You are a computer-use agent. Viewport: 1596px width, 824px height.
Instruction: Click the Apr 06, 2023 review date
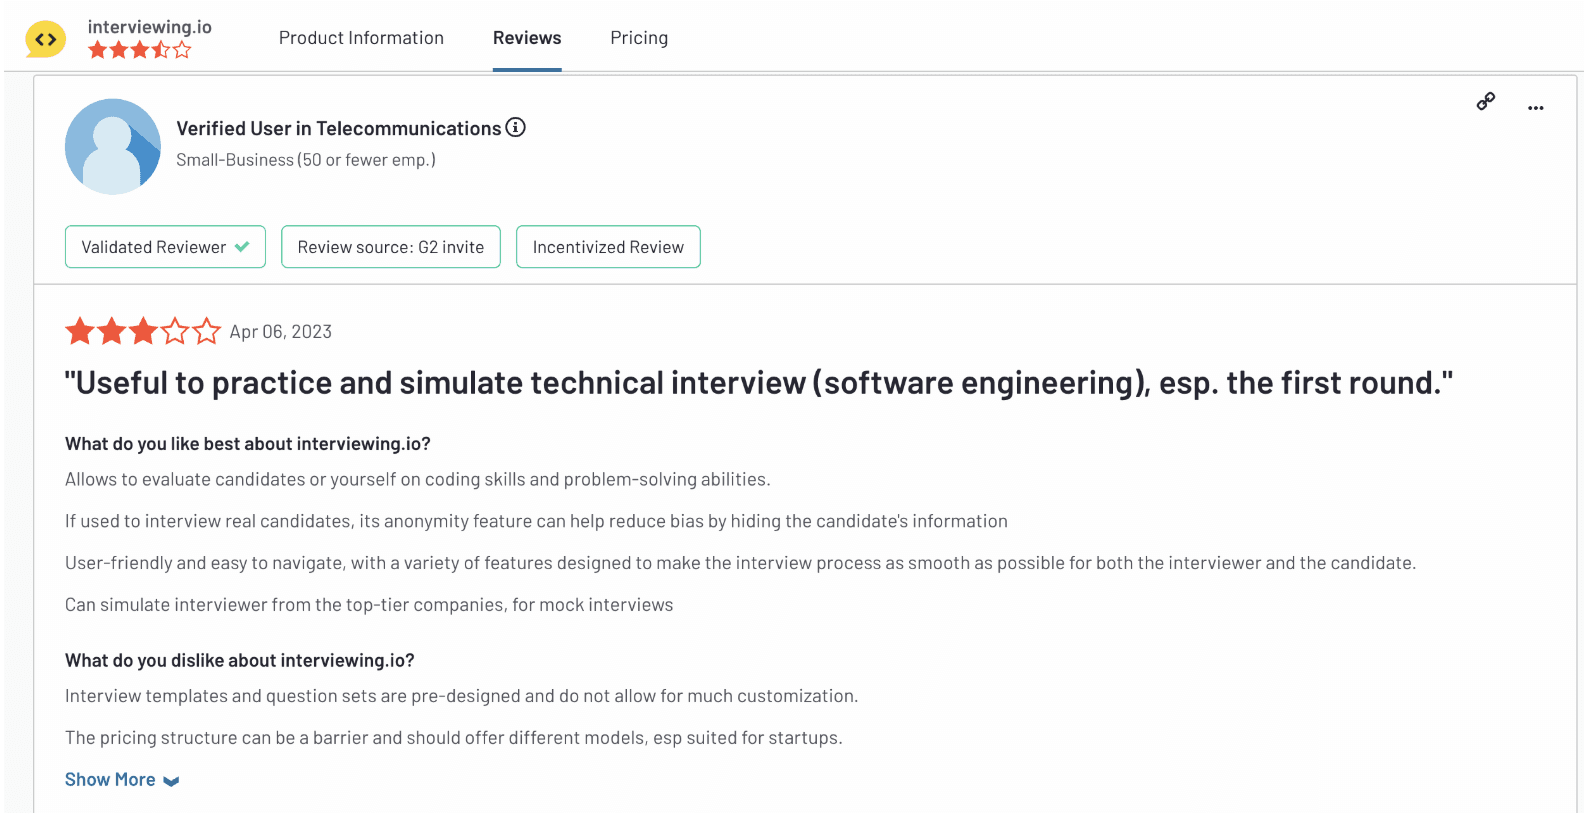point(281,332)
